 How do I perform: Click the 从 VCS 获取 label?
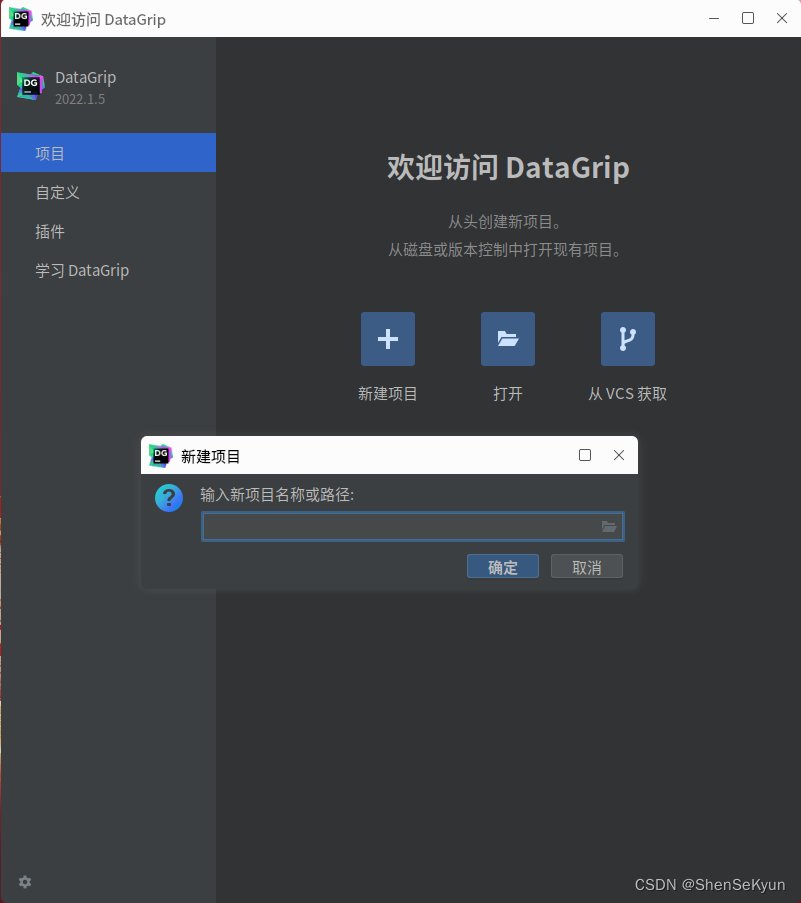click(627, 393)
